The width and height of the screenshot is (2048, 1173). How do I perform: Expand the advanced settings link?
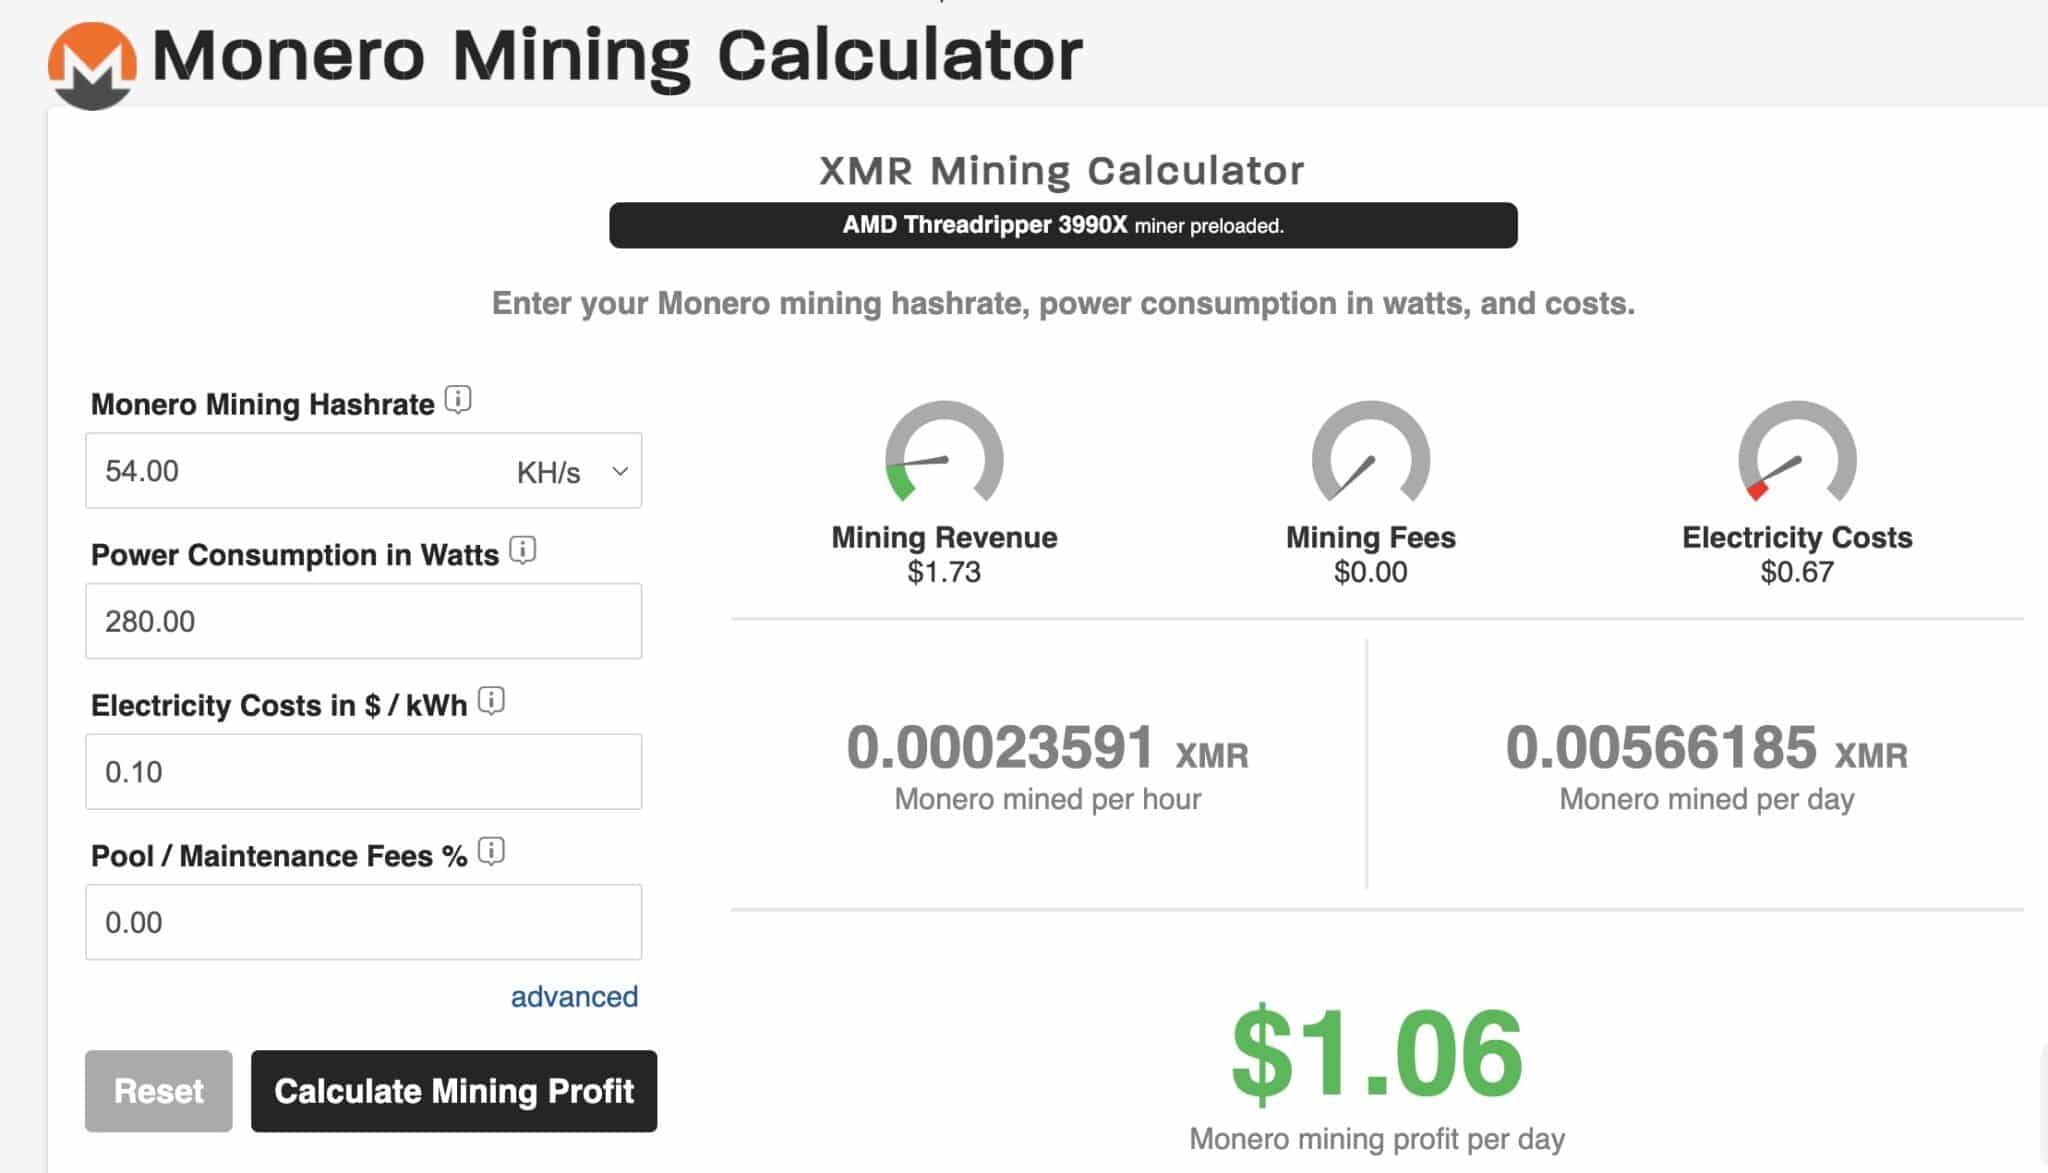pos(573,996)
